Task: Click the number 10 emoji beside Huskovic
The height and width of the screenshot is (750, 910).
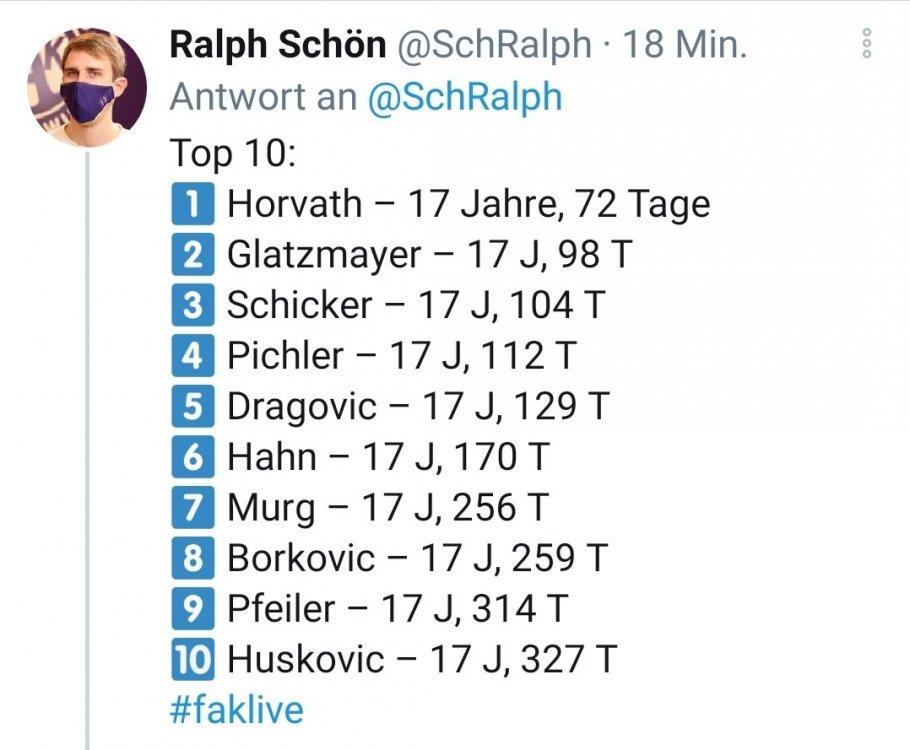Action: click(x=193, y=658)
